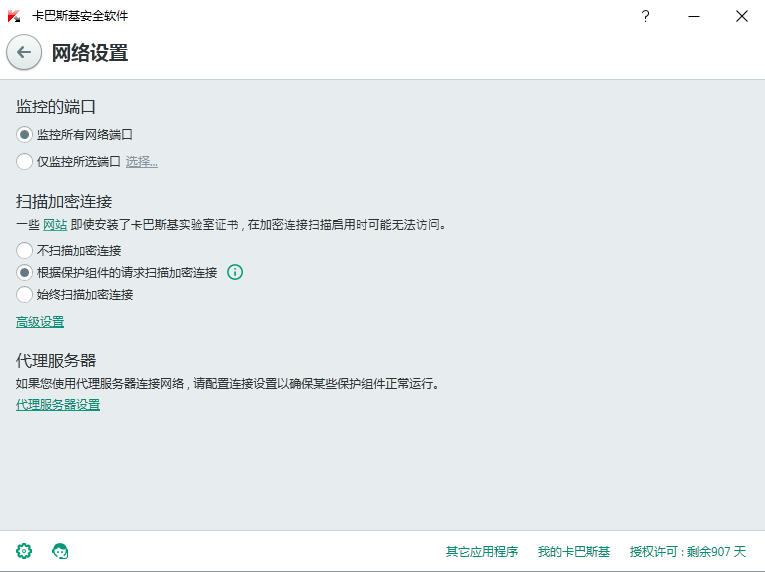Image resolution: width=765 pixels, height=572 pixels.
Task: Click the 扫描加密连接 section heading
Action: click(x=64, y=201)
